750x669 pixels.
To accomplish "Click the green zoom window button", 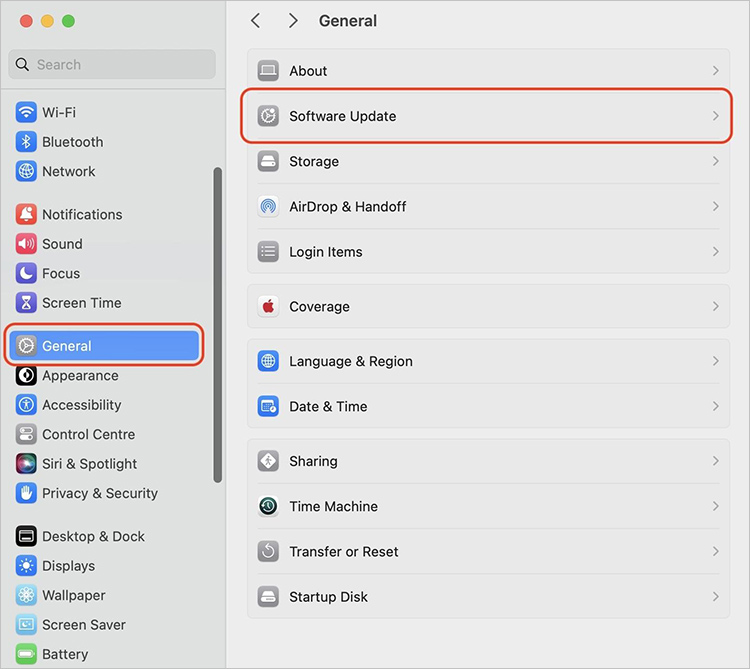I will pyautogui.click(x=68, y=21).
